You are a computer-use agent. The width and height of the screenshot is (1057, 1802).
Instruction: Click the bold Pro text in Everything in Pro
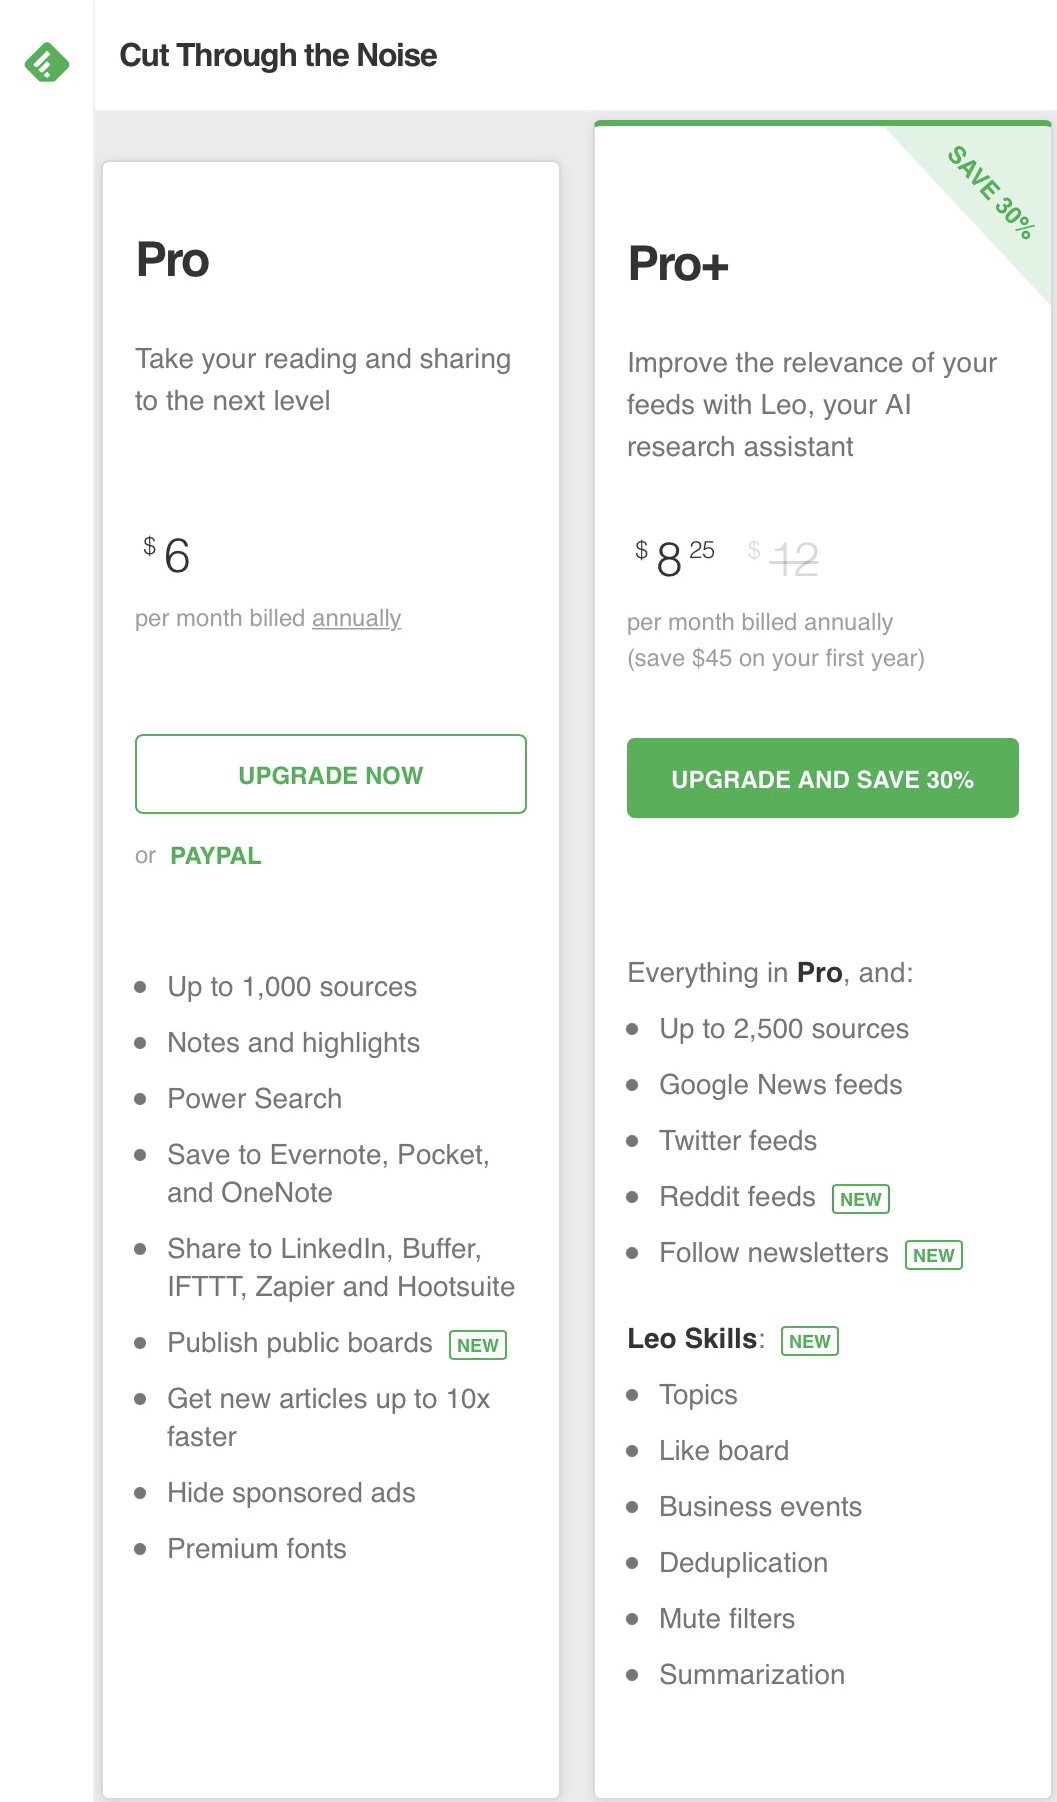coord(819,973)
